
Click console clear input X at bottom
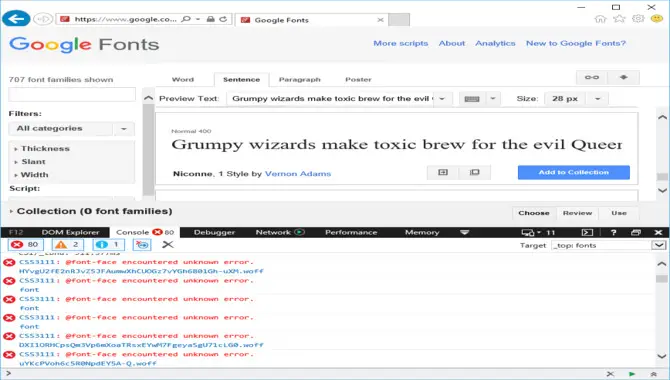pos(611,374)
